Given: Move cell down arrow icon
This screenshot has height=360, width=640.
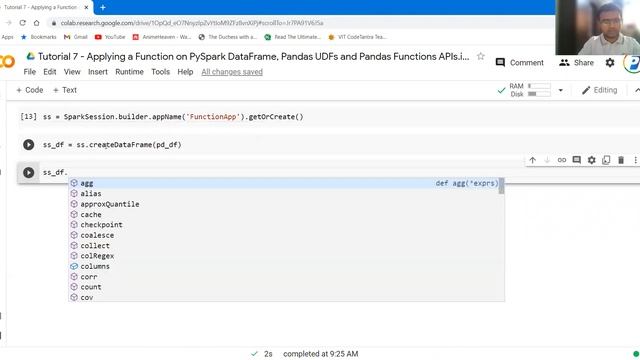Looking at the screenshot, I should [x=547, y=160].
